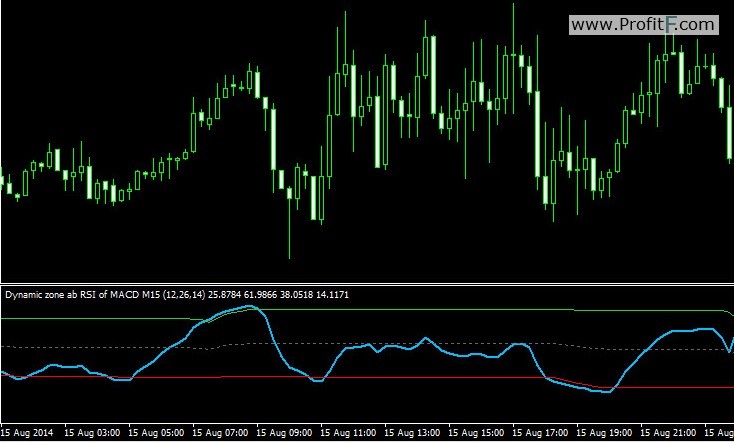The height and width of the screenshot is (443, 734).
Task: Click the '15 Aug 15:00' time axis label
Action: (x=477, y=432)
